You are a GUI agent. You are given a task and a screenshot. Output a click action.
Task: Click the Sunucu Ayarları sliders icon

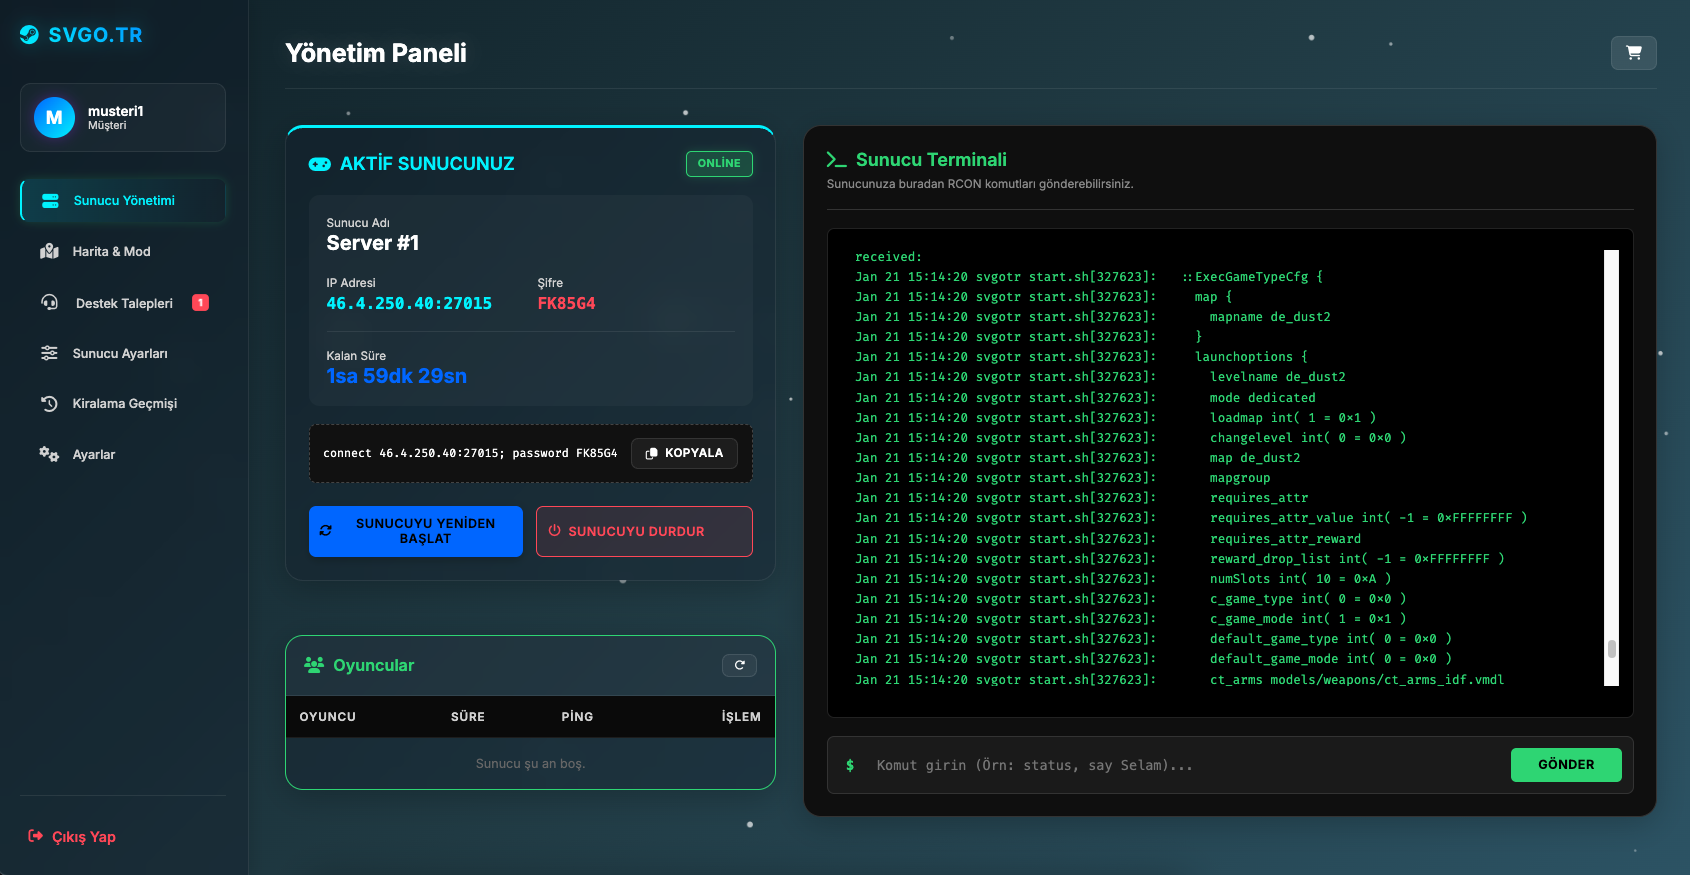click(x=49, y=353)
